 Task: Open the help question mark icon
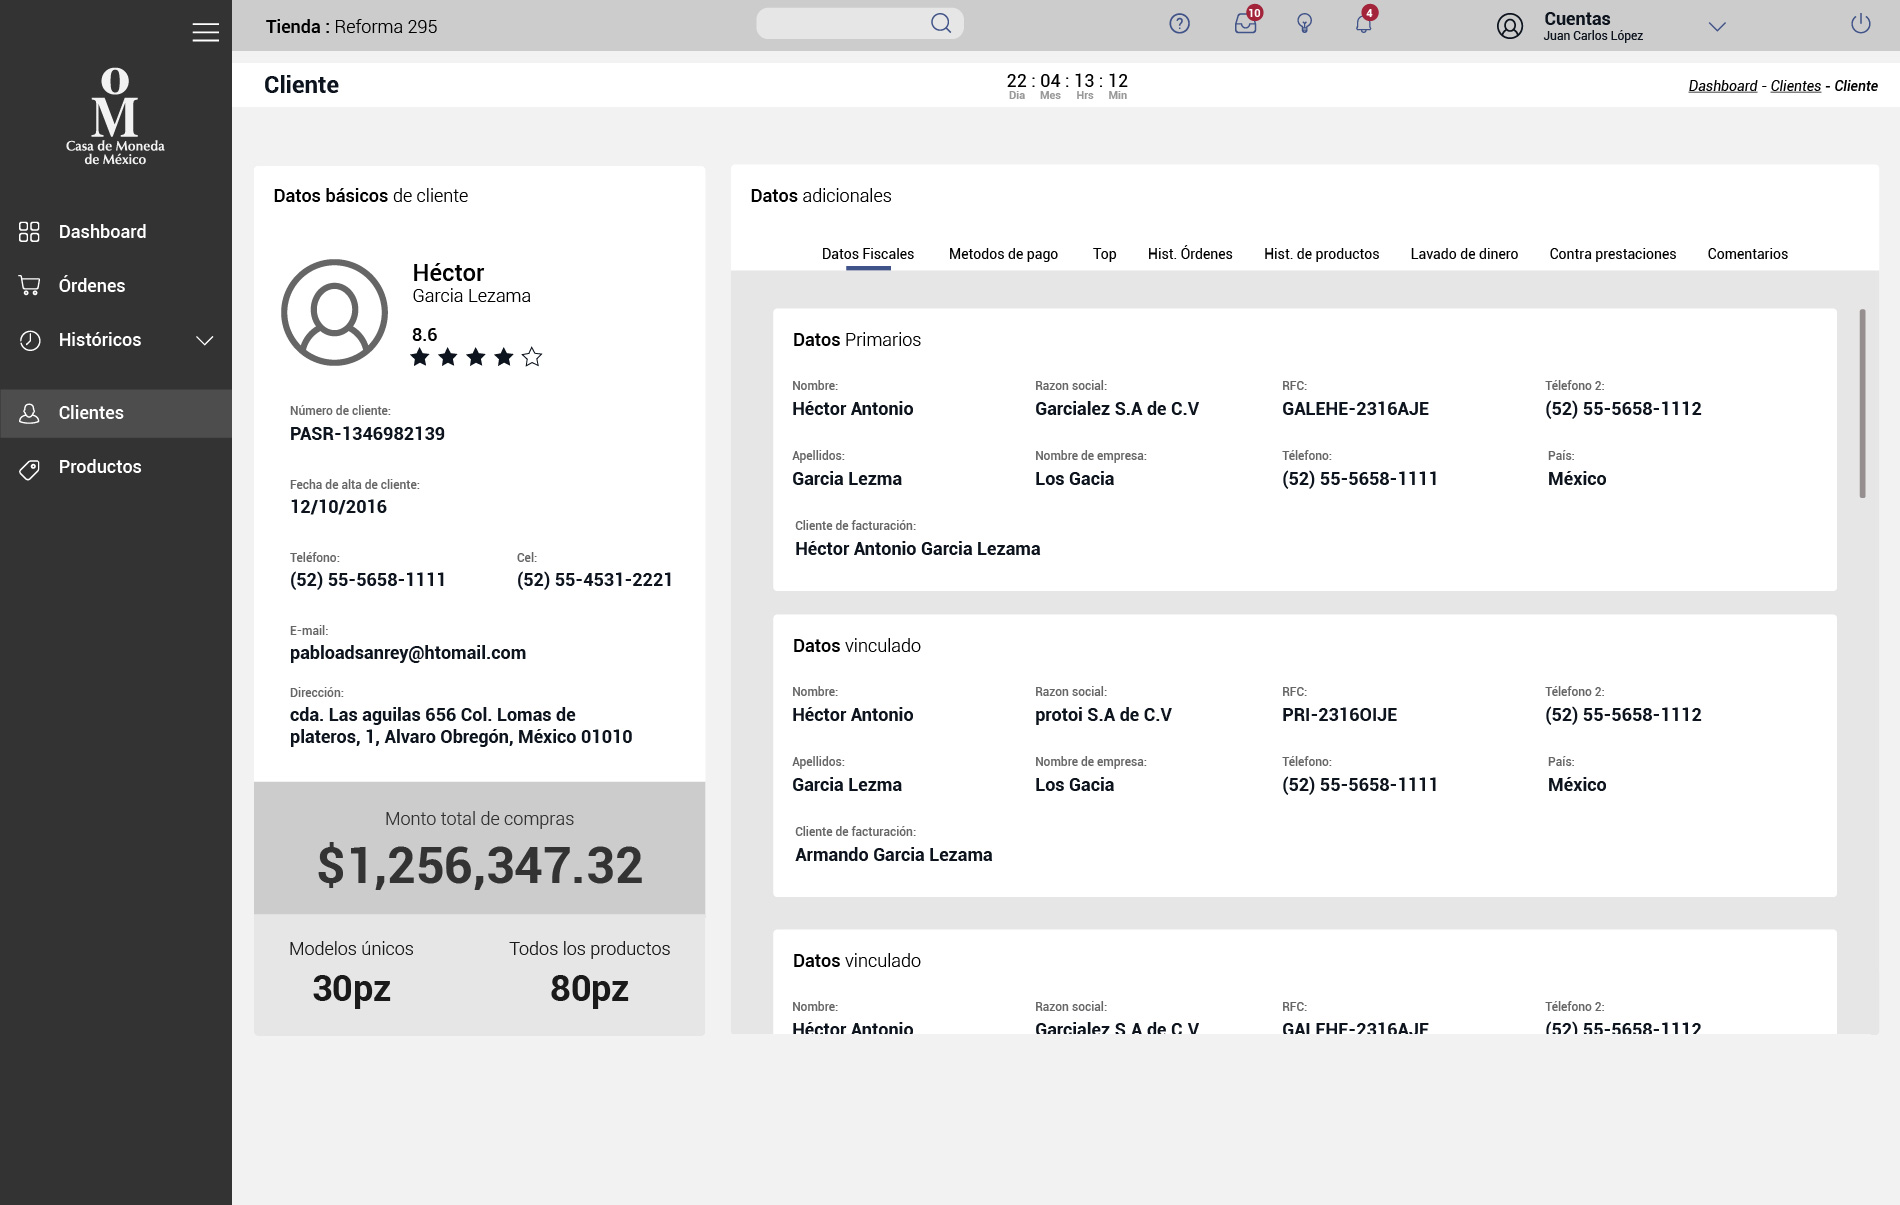(x=1180, y=24)
